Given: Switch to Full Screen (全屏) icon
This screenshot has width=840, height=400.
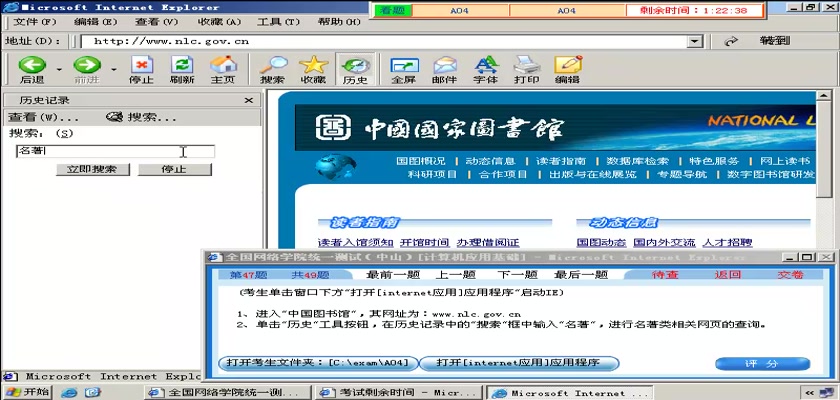Looking at the screenshot, I should click(x=404, y=65).
